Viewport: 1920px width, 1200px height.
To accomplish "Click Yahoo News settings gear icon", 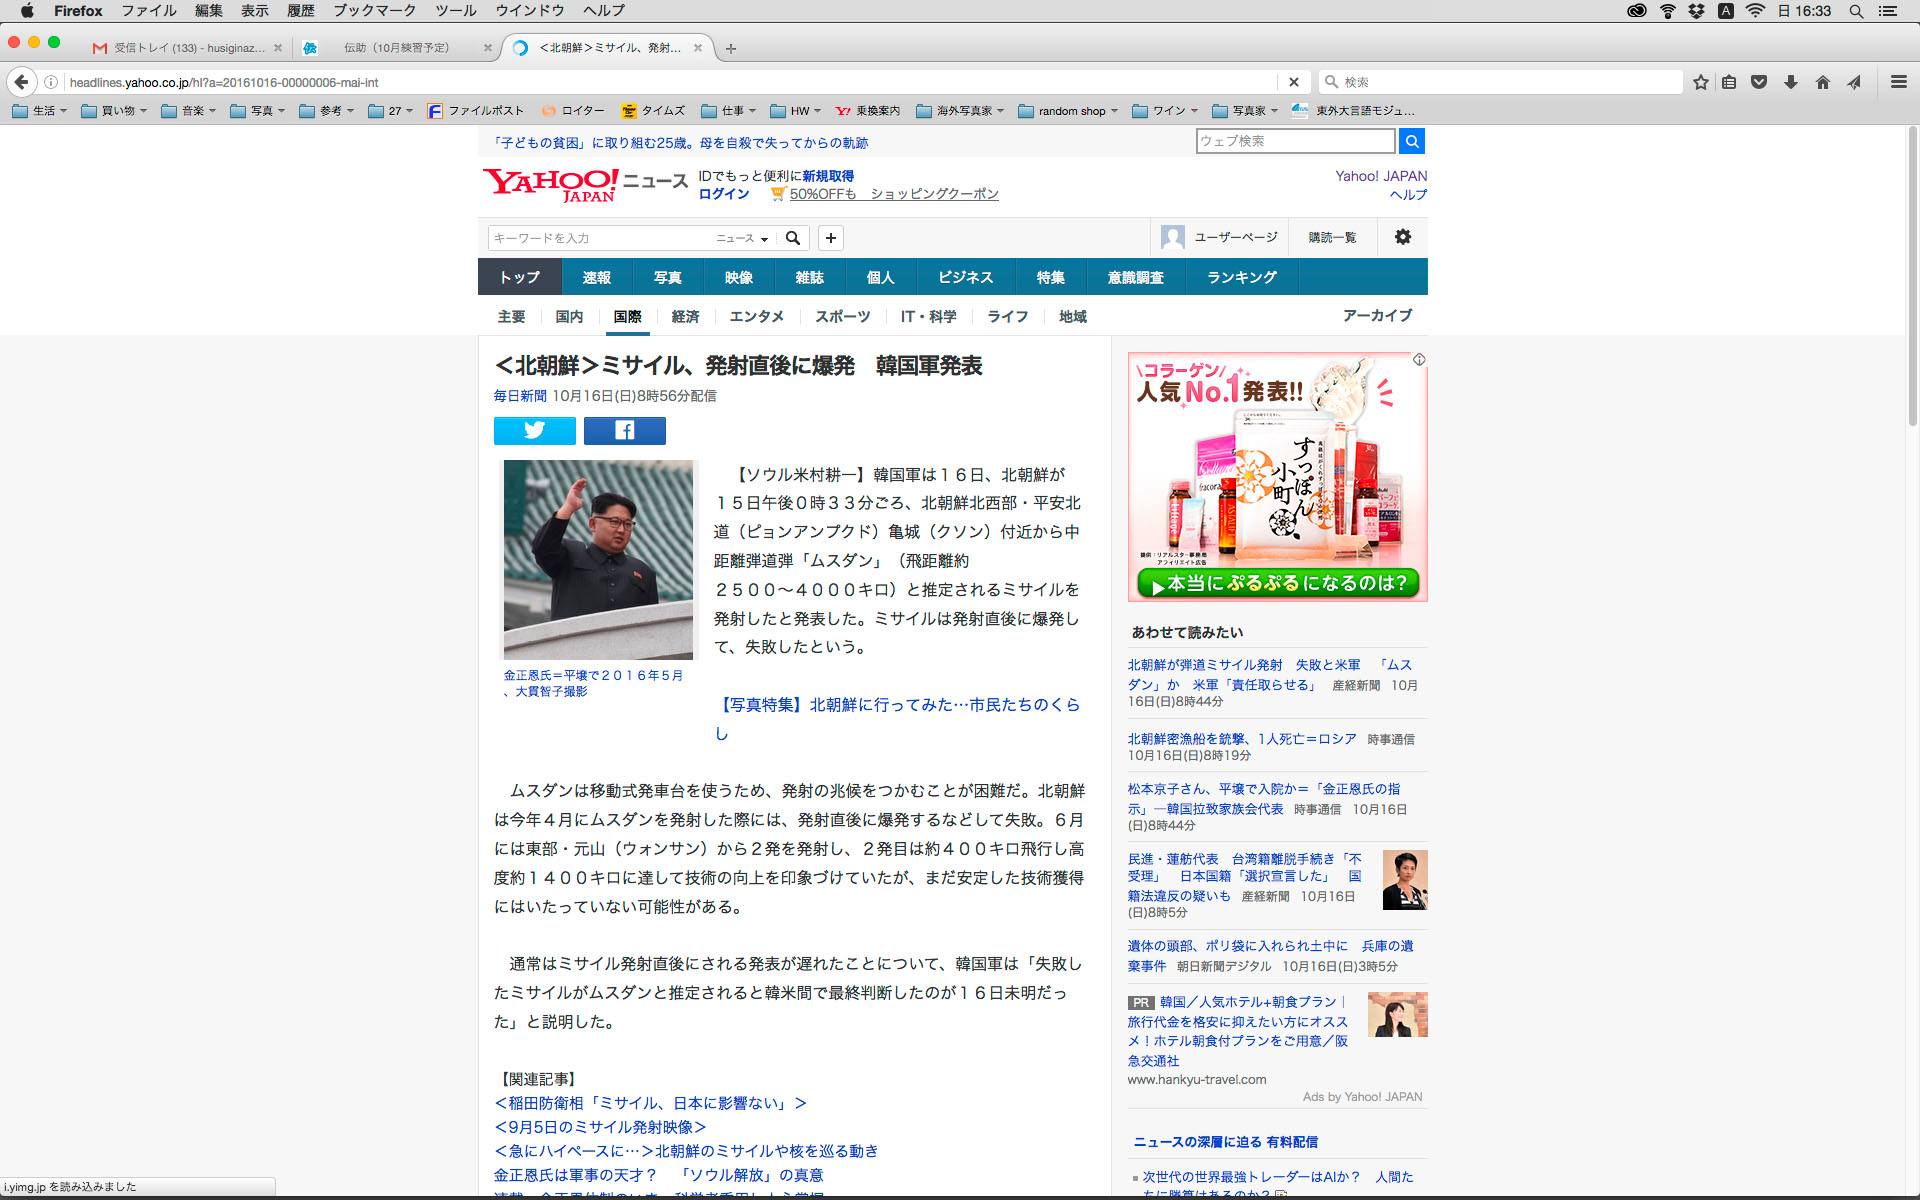I will 1402,237.
